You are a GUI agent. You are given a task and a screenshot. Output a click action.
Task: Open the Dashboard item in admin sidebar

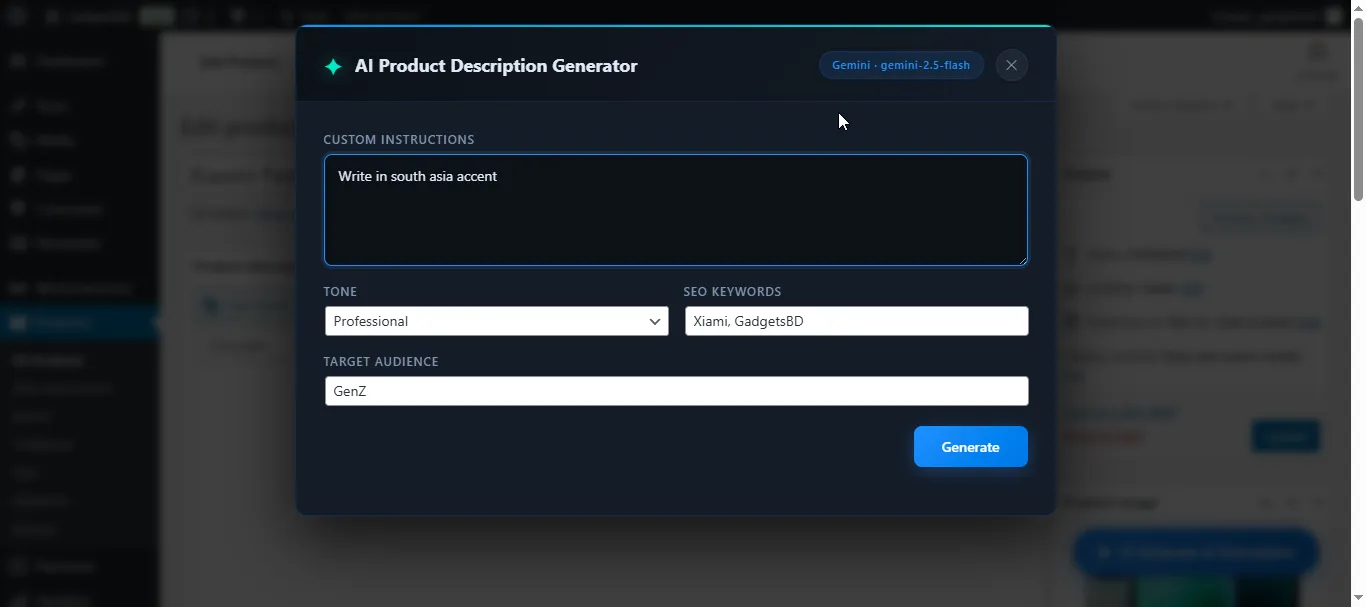click(x=70, y=61)
